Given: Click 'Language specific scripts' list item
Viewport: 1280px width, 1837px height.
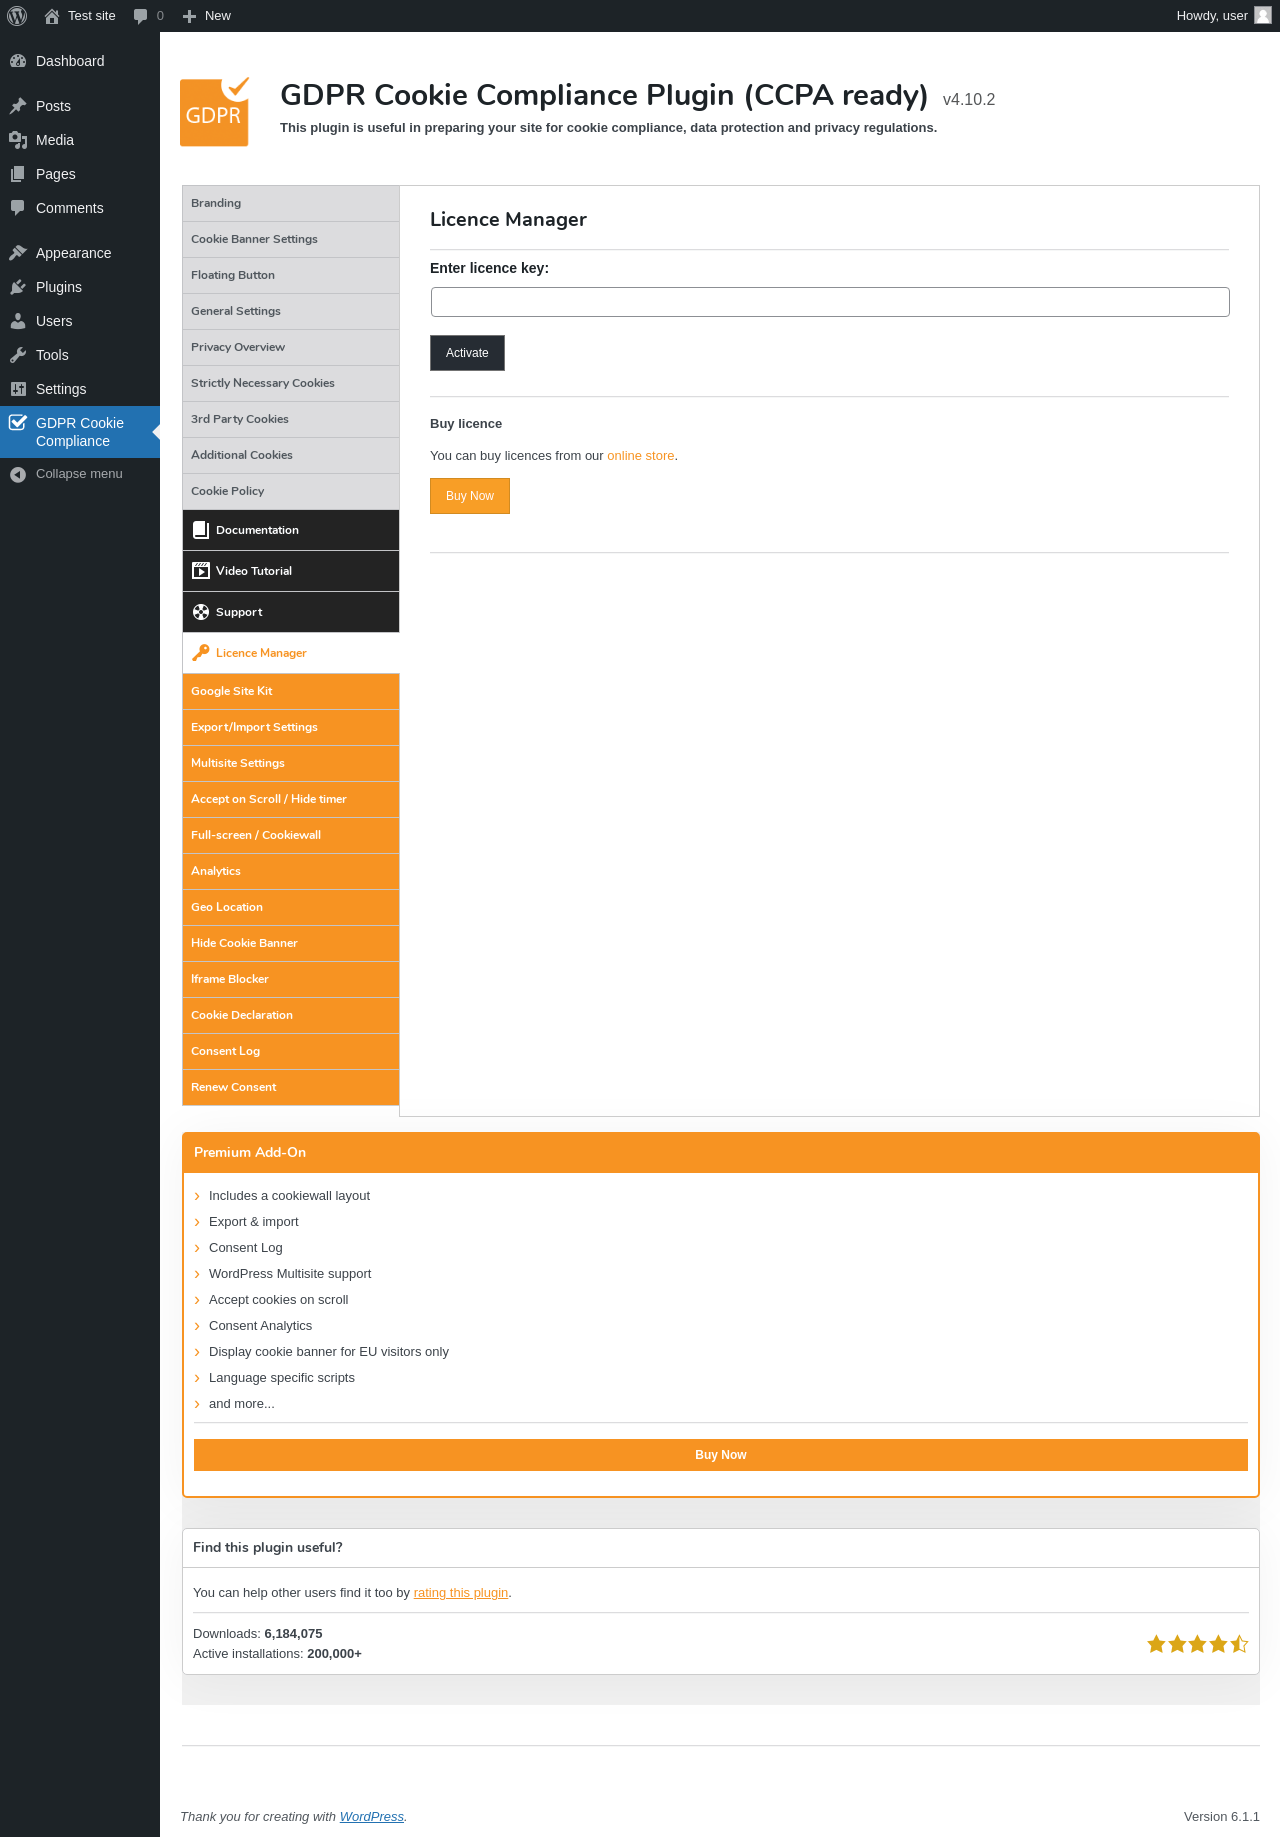Looking at the screenshot, I should [x=282, y=1378].
